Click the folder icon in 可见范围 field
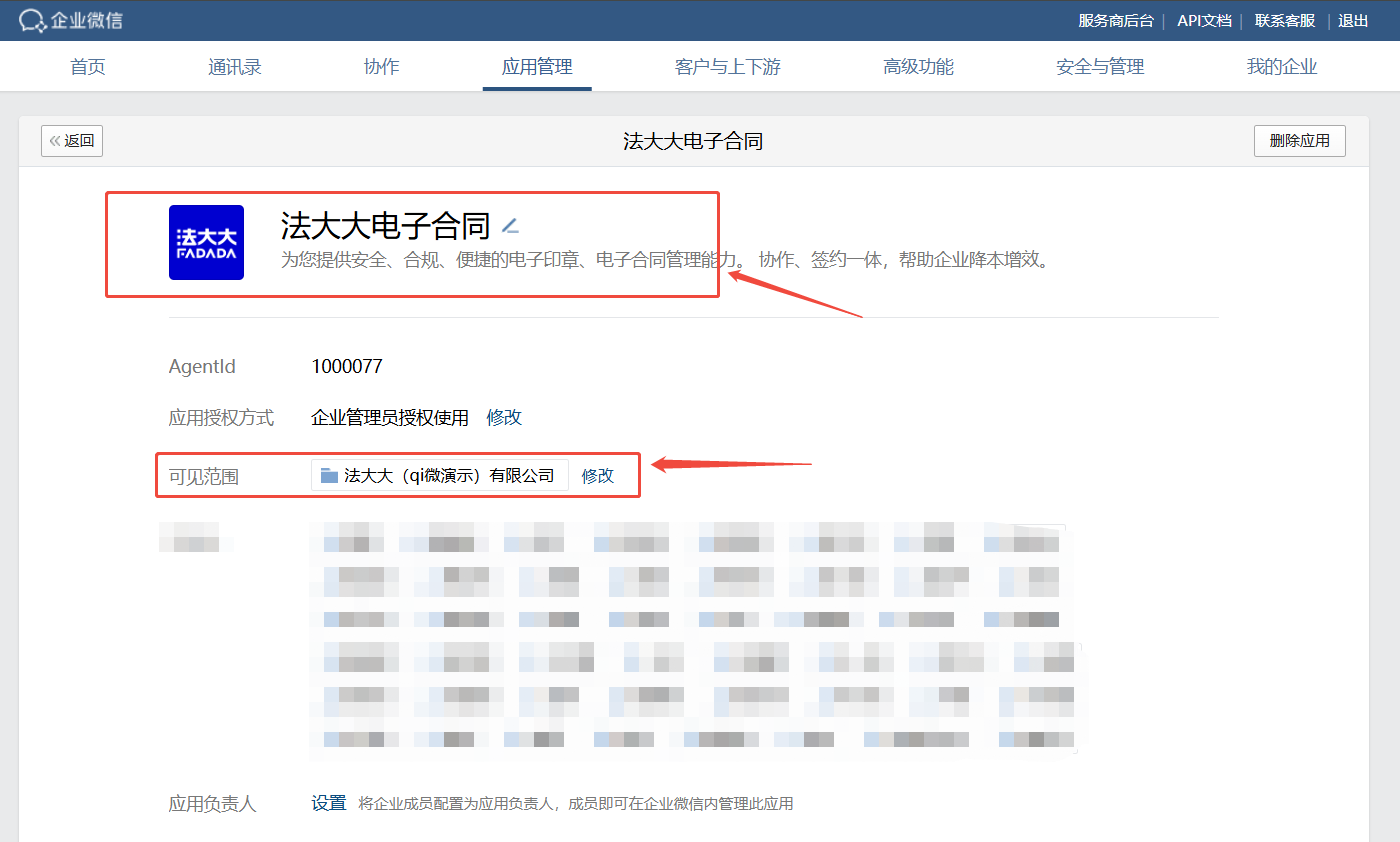Viewport: 1400px width, 842px height. 329,476
